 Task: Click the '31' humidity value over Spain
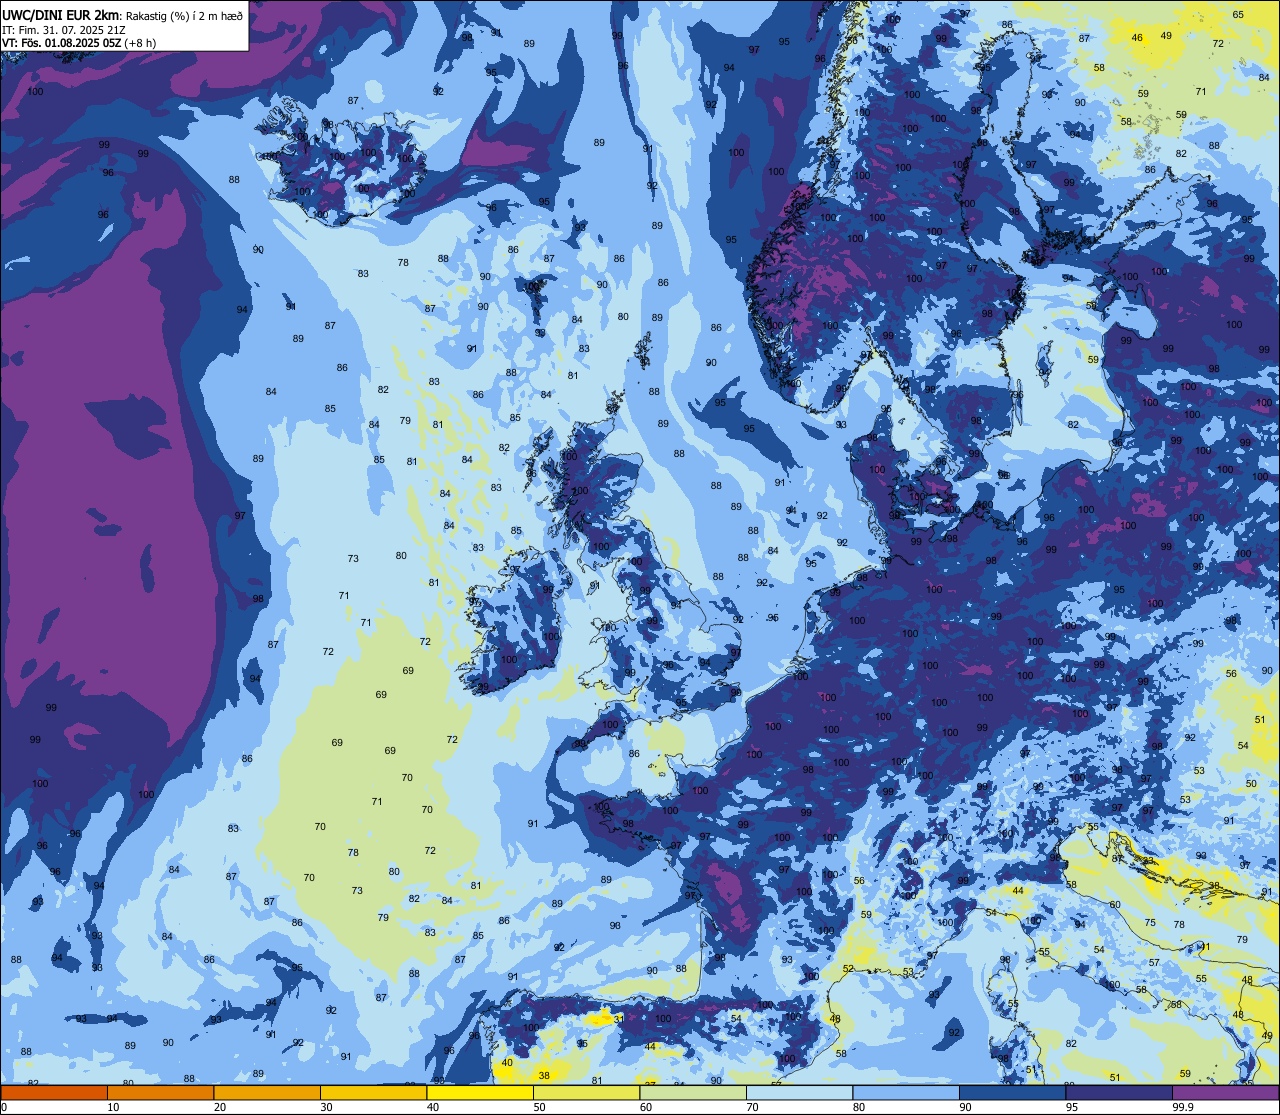point(619,1019)
